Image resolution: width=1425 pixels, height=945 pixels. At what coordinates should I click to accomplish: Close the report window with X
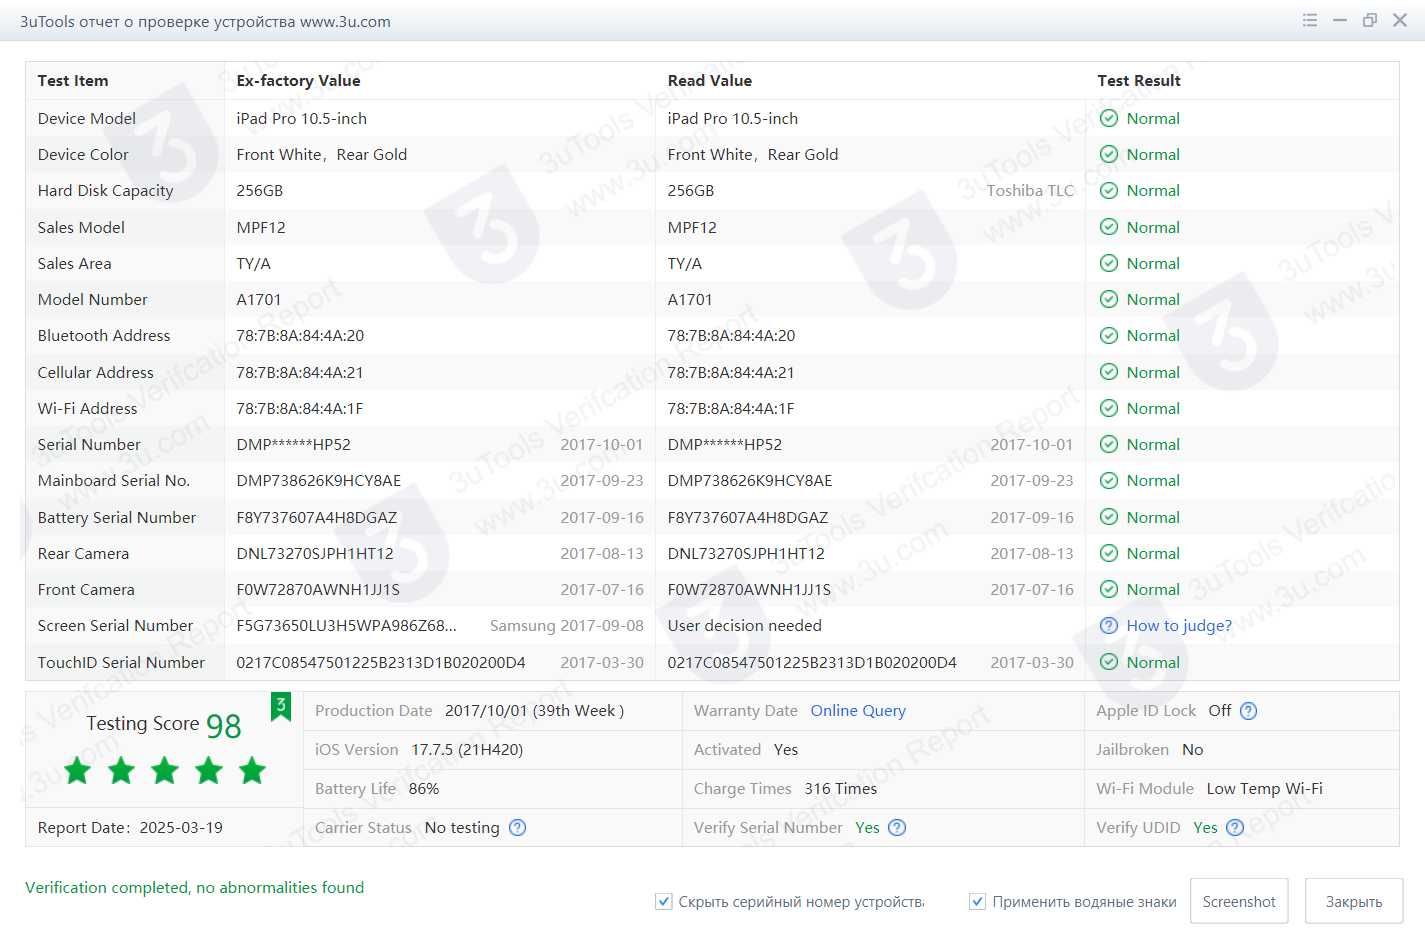point(1400,20)
